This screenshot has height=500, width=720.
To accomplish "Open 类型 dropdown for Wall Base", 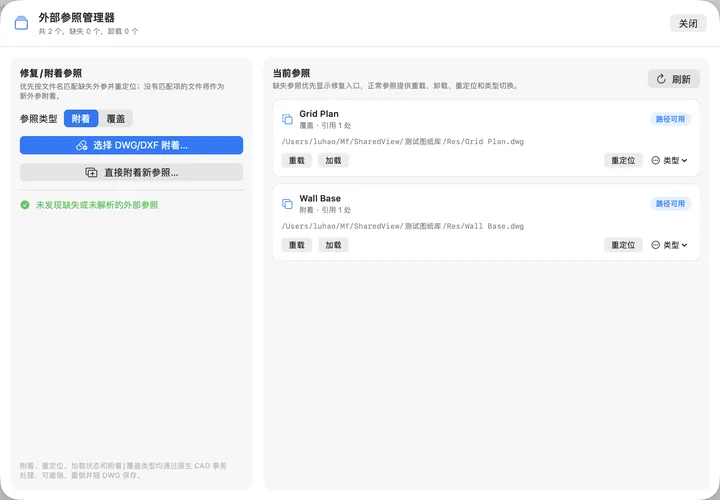I will (x=669, y=245).
